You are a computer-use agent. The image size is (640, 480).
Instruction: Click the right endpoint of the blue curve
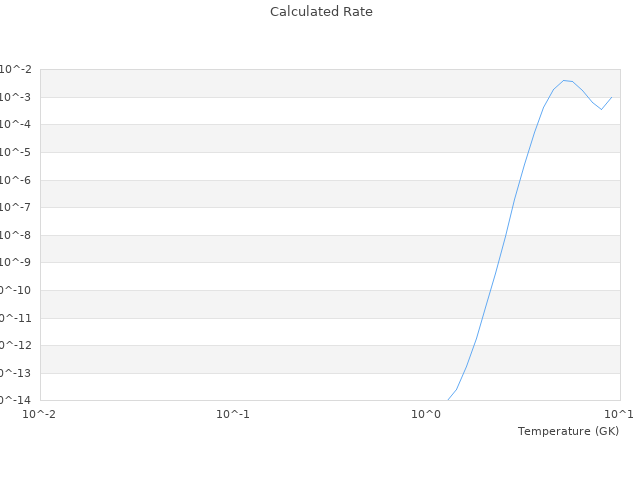point(611,97)
